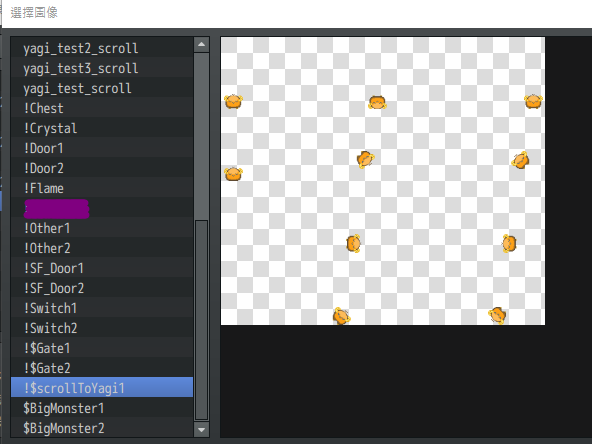Screen dimensions: 592x444
Task: Select the !$Gate1 image entry
Action: [102, 348]
